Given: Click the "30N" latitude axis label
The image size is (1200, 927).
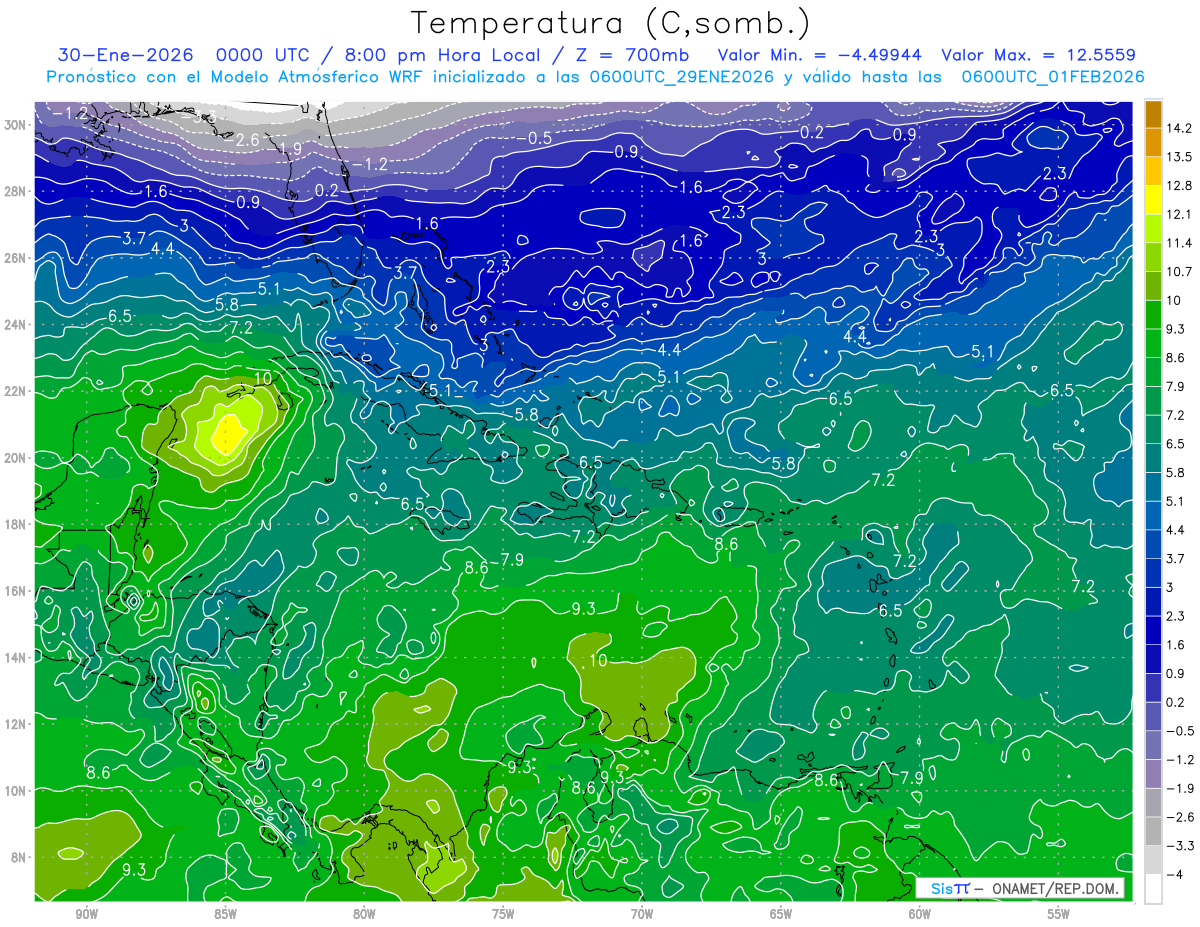Looking at the screenshot, I should pyautogui.click(x=15, y=125).
